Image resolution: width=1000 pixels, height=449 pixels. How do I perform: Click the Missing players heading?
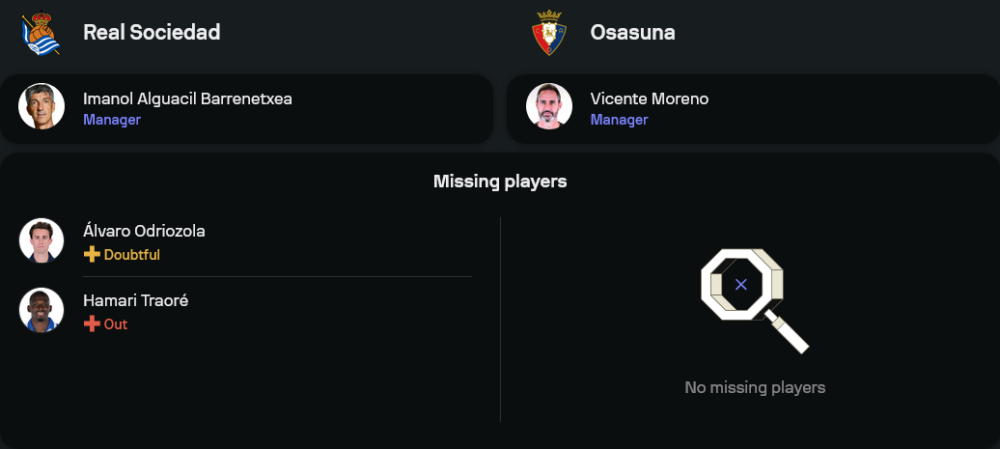pos(500,181)
